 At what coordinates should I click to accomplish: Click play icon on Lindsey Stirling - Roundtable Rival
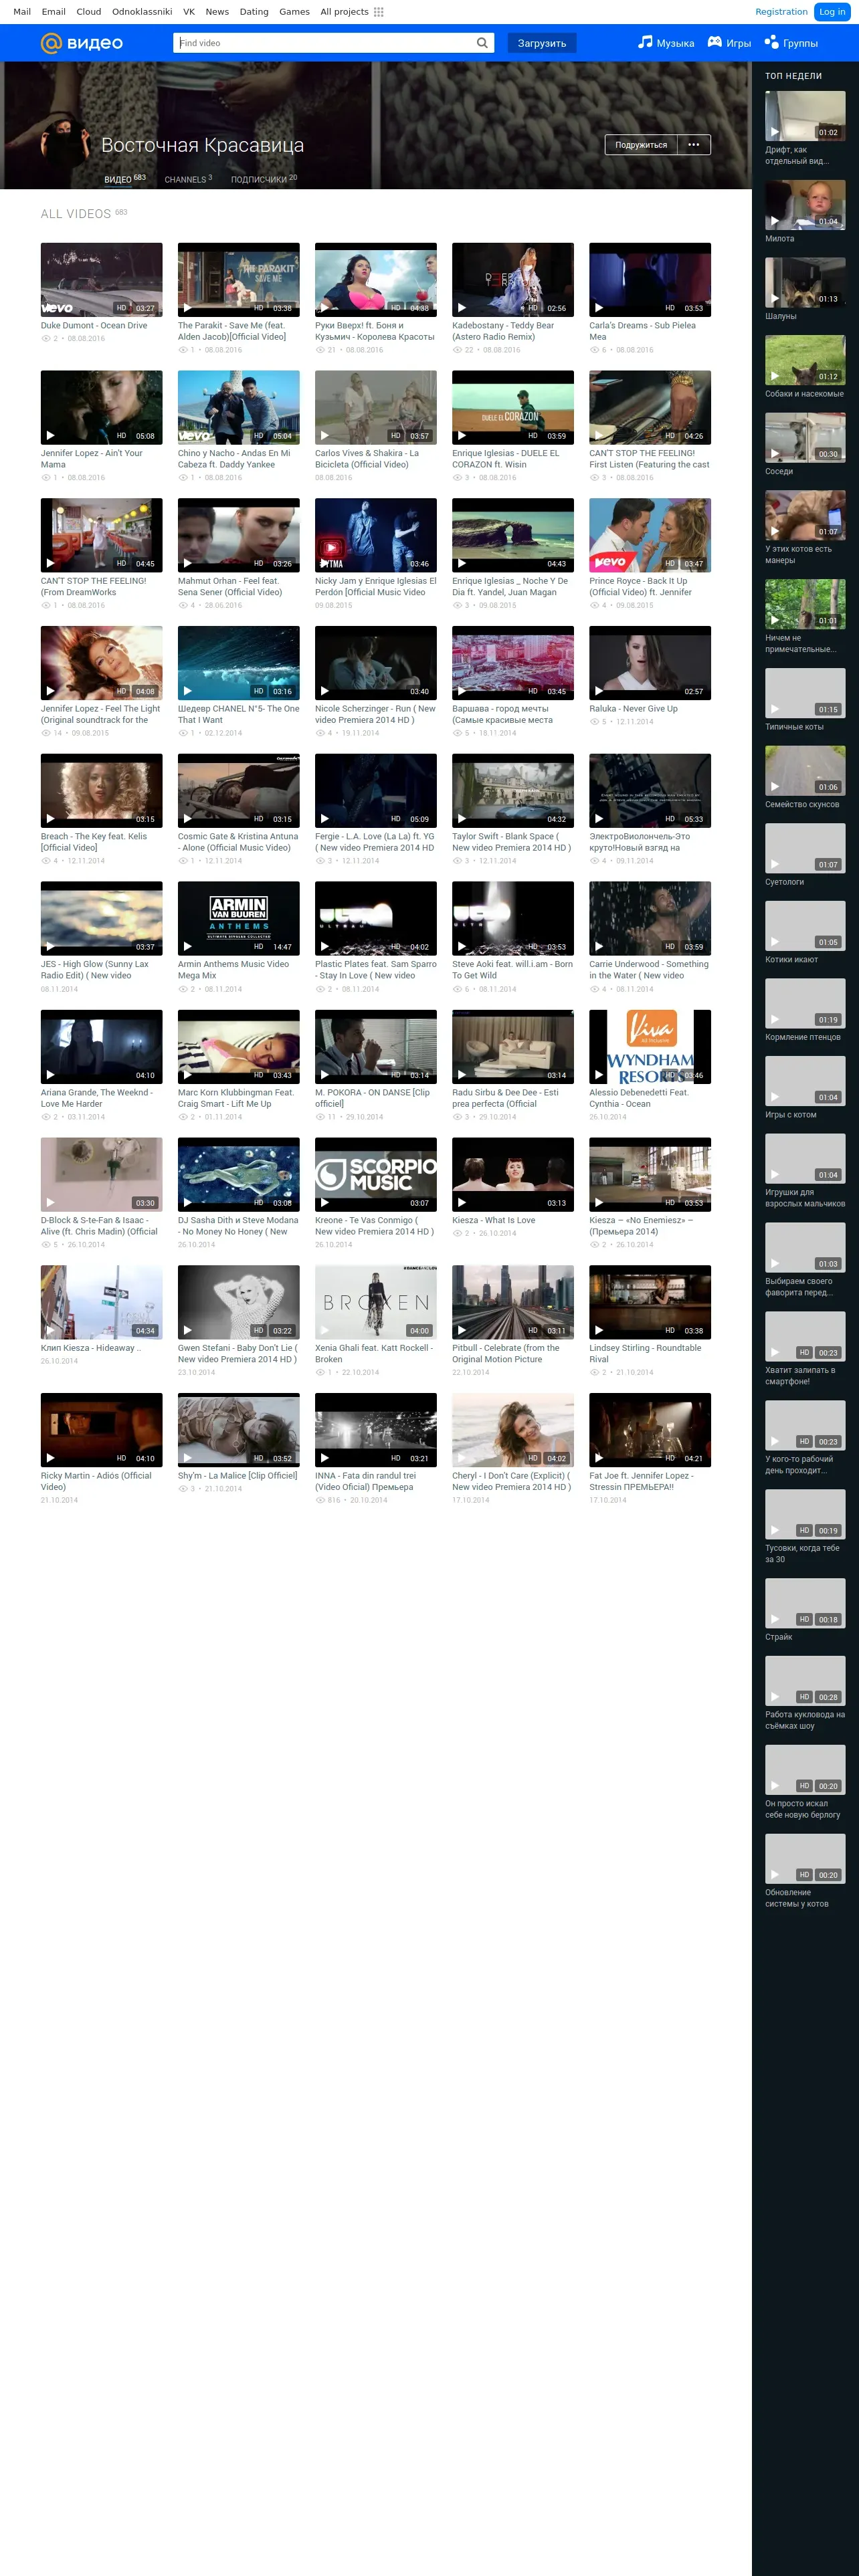coord(598,1330)
